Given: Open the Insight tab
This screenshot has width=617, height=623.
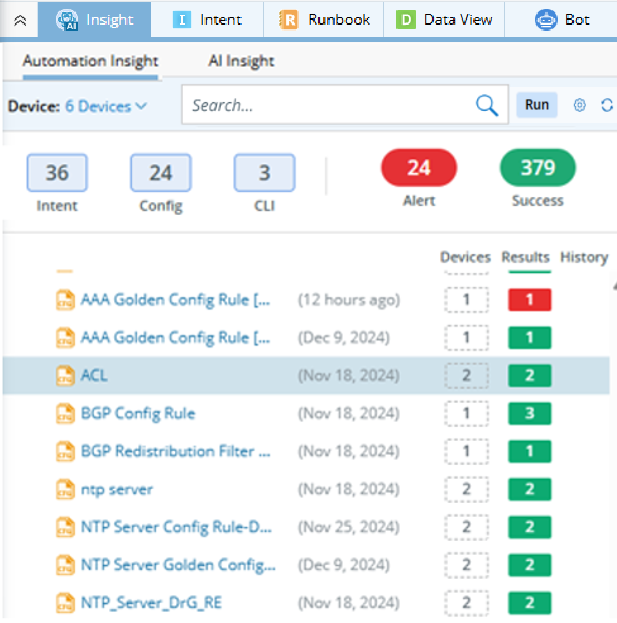Looking at the screenshot, I should 95,20.
